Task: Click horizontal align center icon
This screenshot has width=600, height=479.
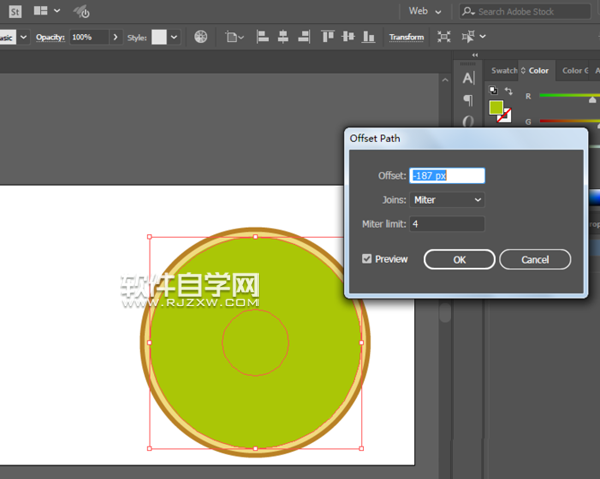Action: 283,37
